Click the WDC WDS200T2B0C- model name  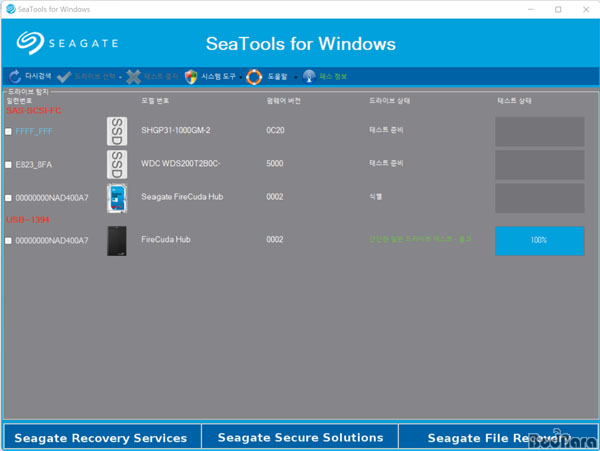point(181,164)
